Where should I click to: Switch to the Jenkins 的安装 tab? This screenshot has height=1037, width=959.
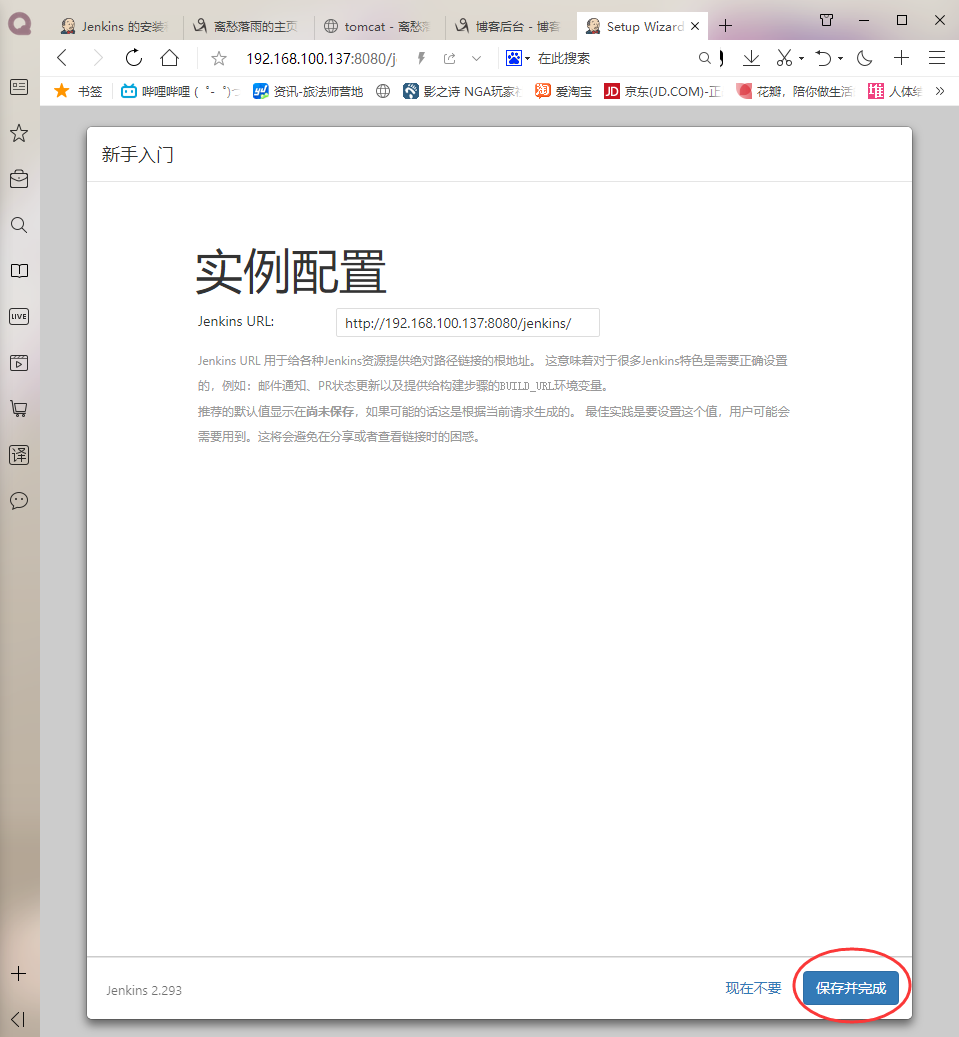pos(117,26)
